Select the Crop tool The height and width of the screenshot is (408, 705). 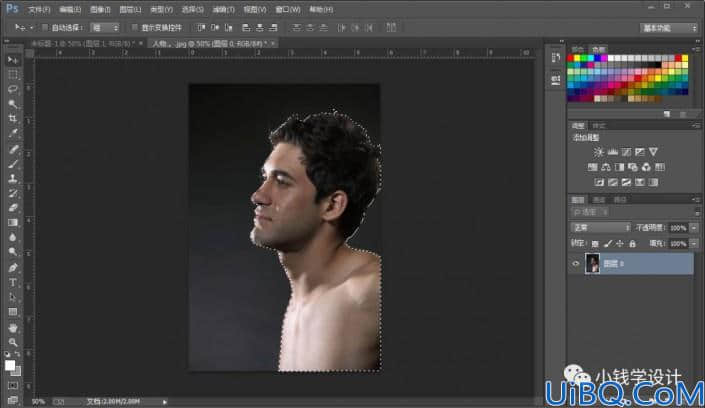[x=13, y=119]
